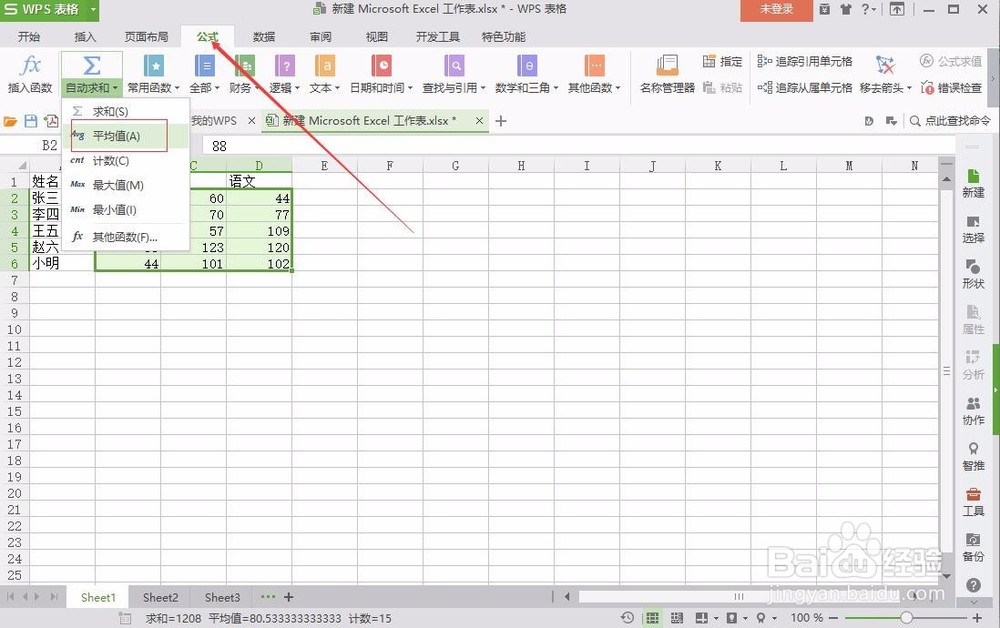This screenshot has width=1000, height=628.
Task: Switch to the 审阅 ribbon tab
Action: pyautogui.click(x=320, y=36)
